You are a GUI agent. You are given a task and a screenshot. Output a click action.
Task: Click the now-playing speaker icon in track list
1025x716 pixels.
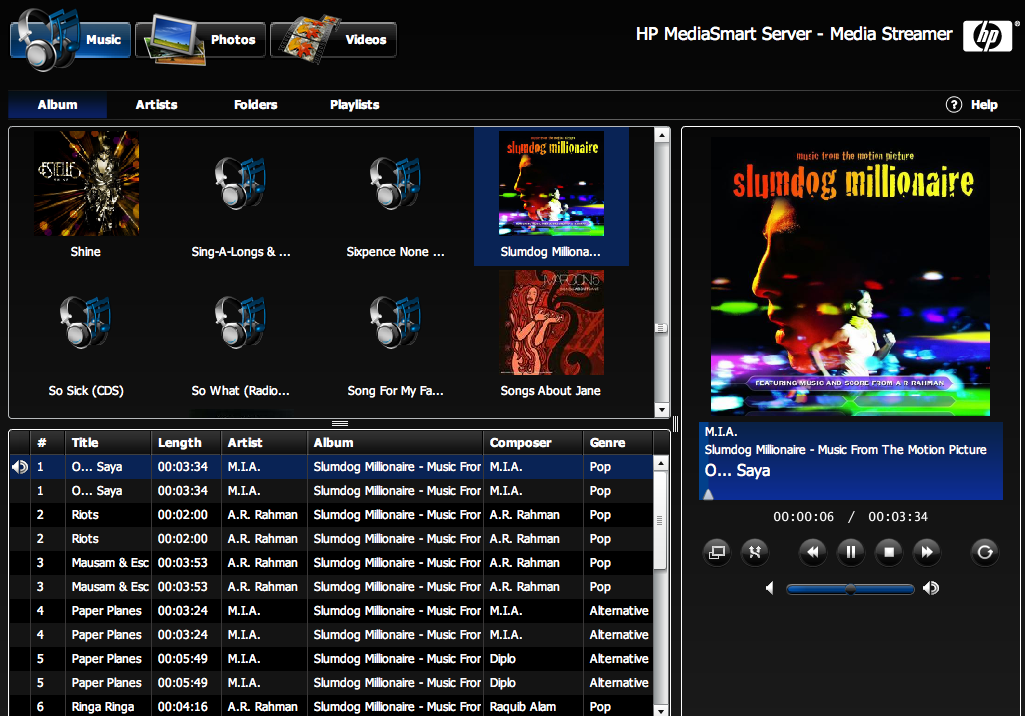tap(20, 467)
